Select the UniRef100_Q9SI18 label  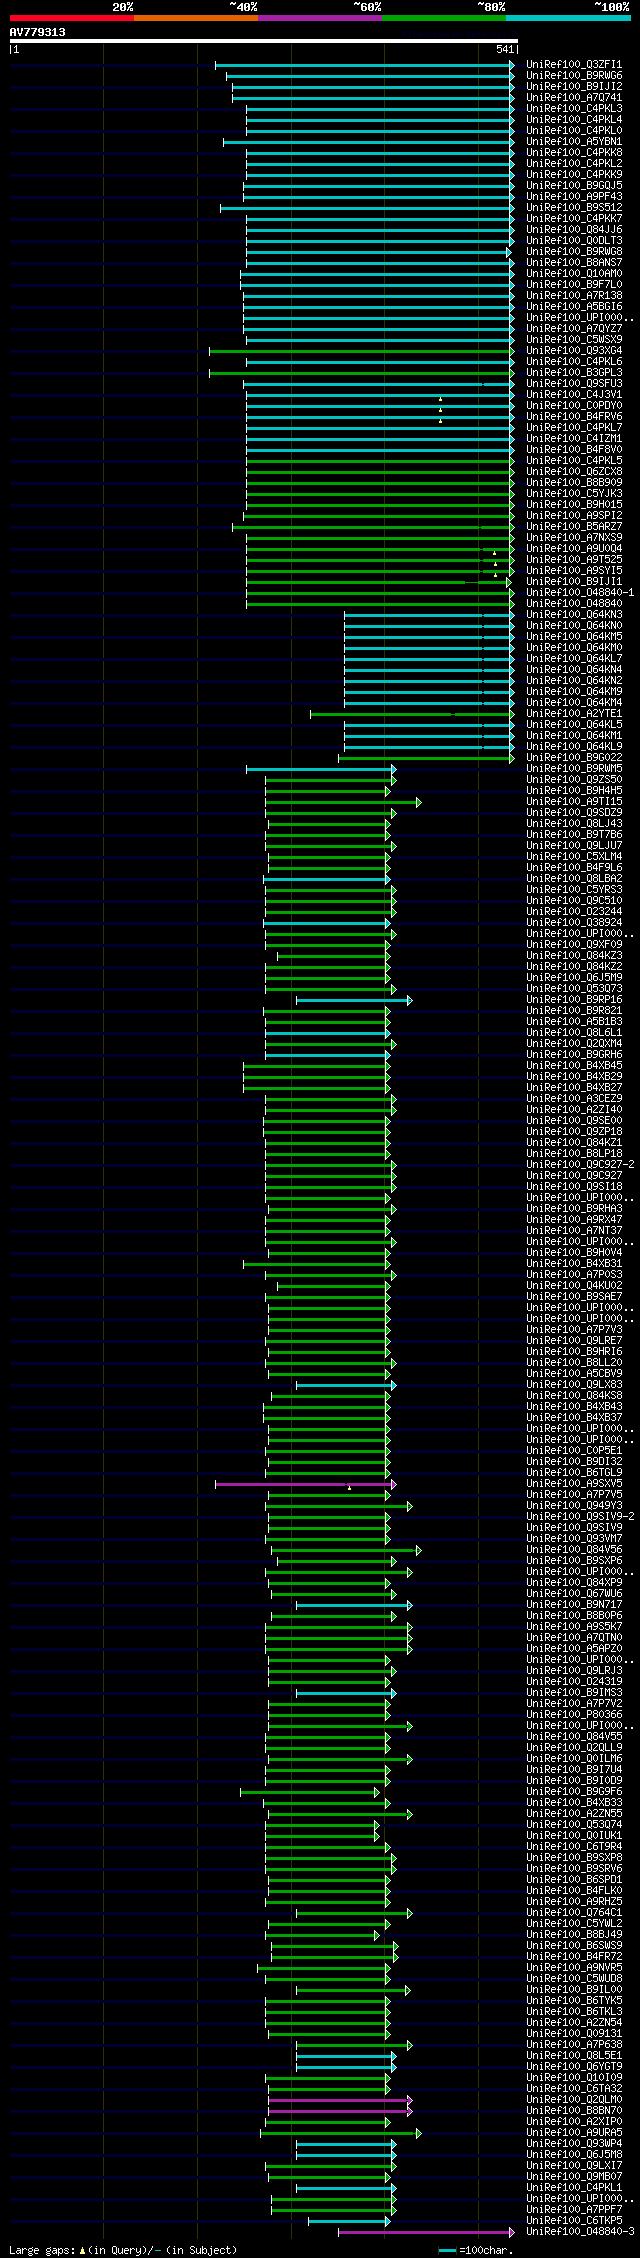coord(574,1187)
